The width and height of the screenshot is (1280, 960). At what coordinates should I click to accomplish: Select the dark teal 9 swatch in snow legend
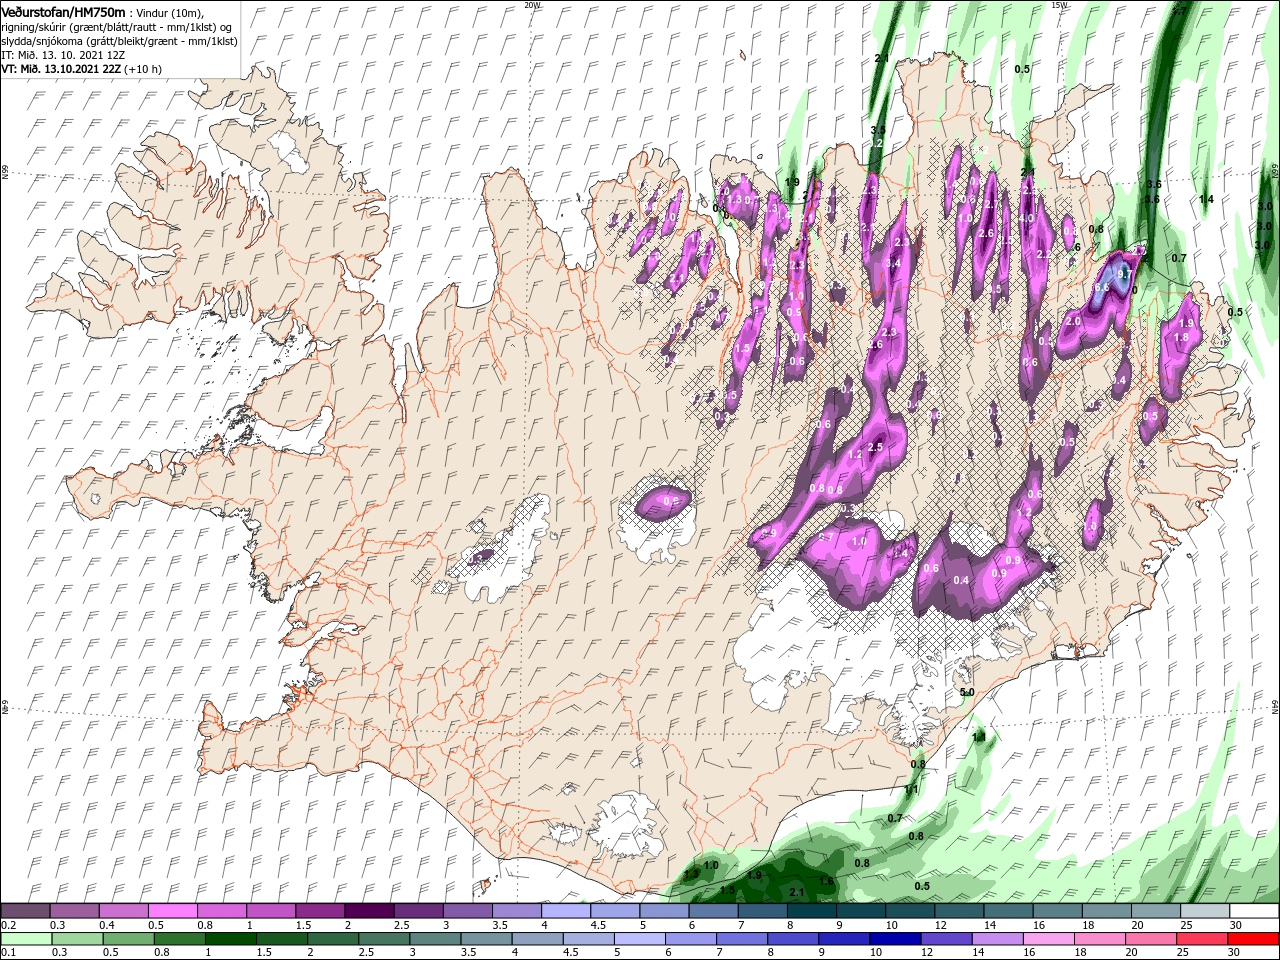(x=860, y=911)
